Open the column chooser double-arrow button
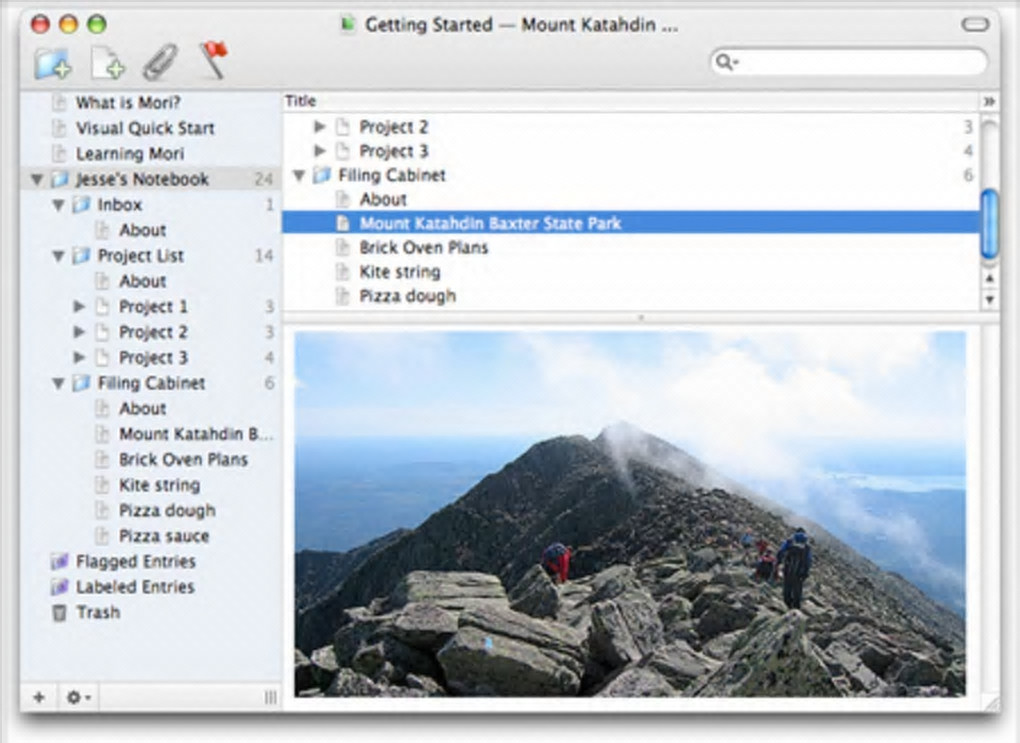 pos(989,101)
